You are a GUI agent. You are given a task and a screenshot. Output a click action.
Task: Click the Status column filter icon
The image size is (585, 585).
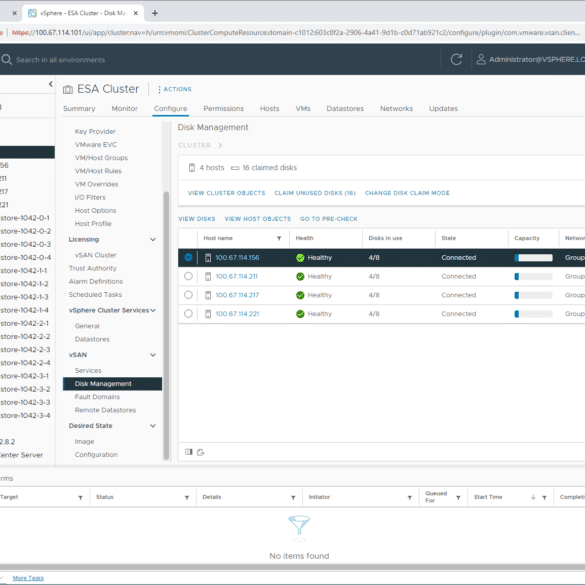(187, 498)
